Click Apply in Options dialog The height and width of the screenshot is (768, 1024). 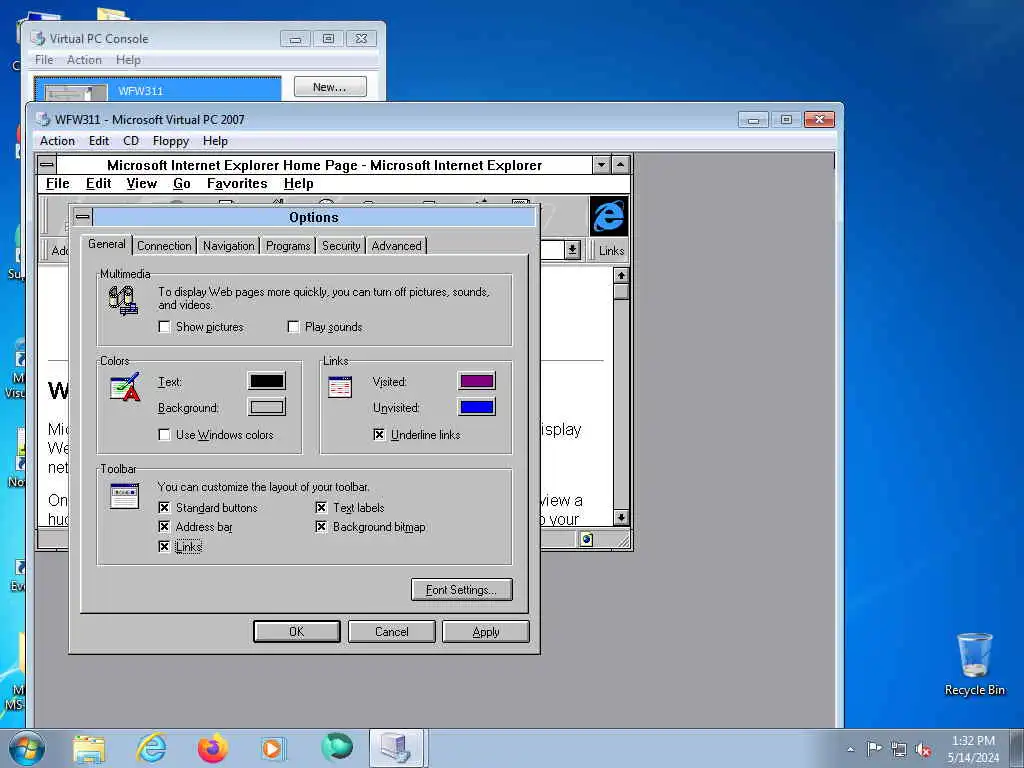tap(485, 632)
